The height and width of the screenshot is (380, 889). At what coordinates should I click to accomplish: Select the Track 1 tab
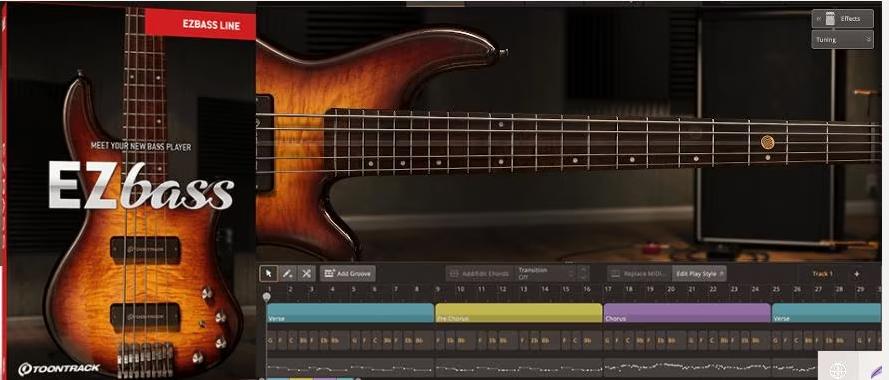(822, 273)
